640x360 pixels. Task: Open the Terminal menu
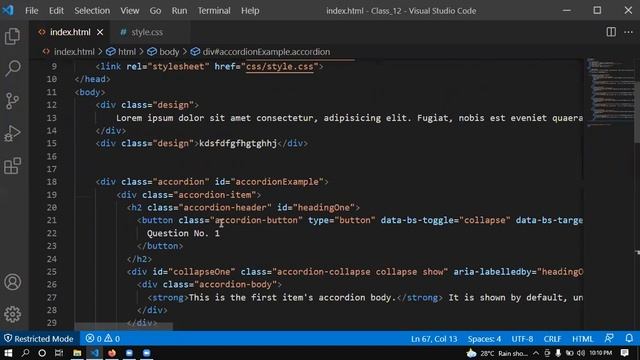point(214,11)
